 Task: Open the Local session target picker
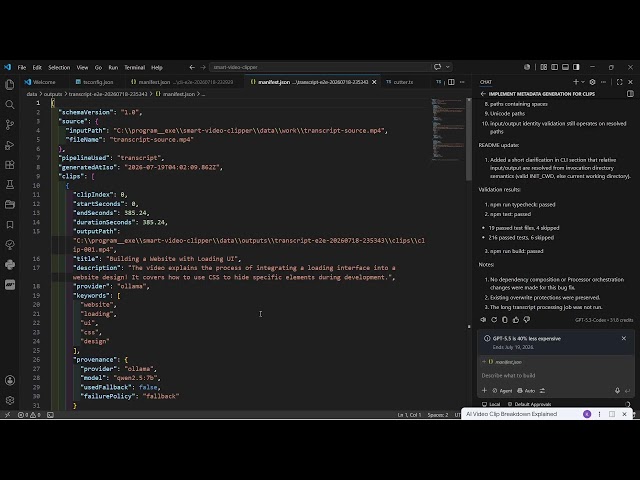click(491, 404)
